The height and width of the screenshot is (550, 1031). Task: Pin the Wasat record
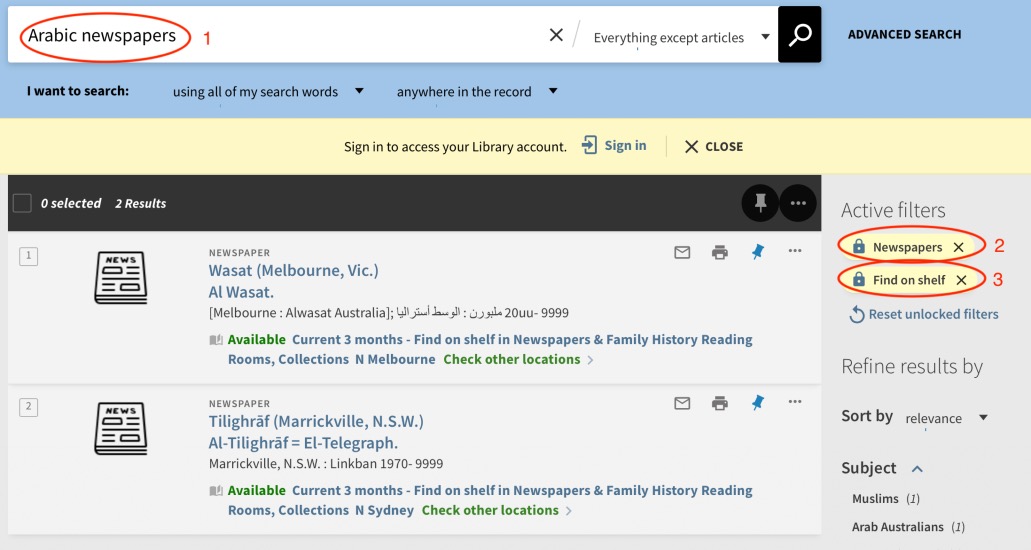[x=758, y=251]
